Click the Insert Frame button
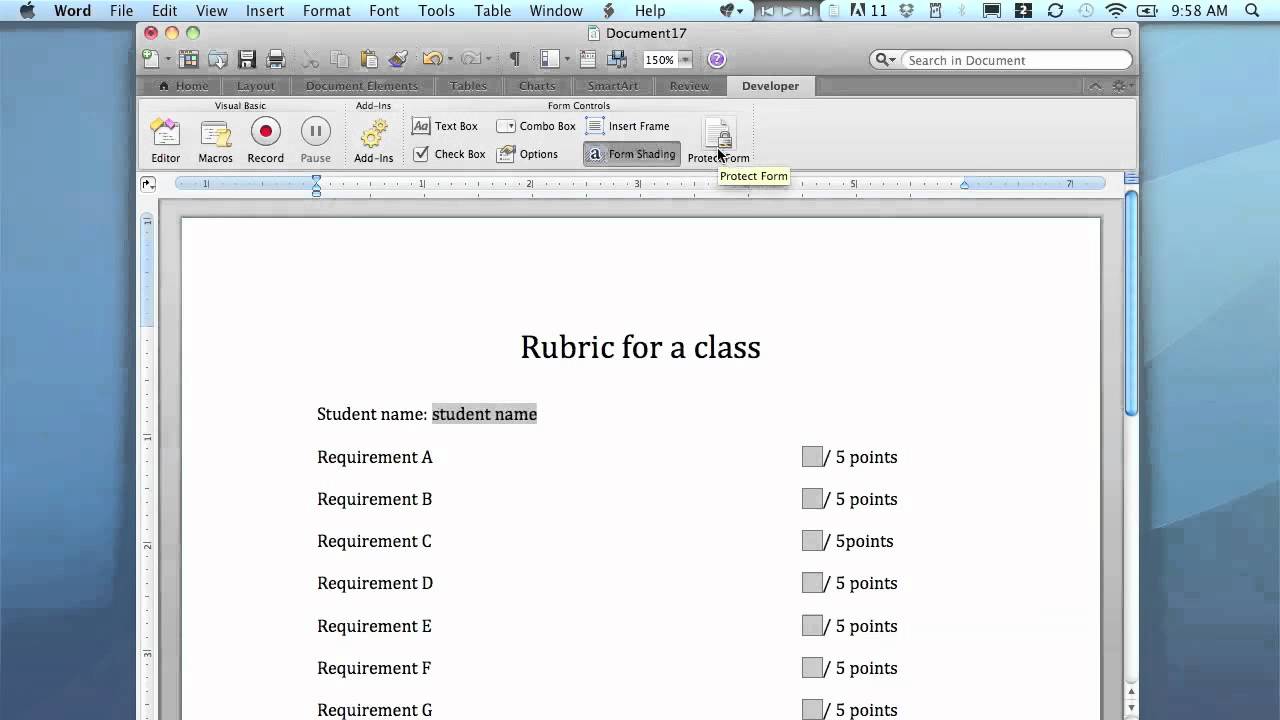 pos(628,126)
